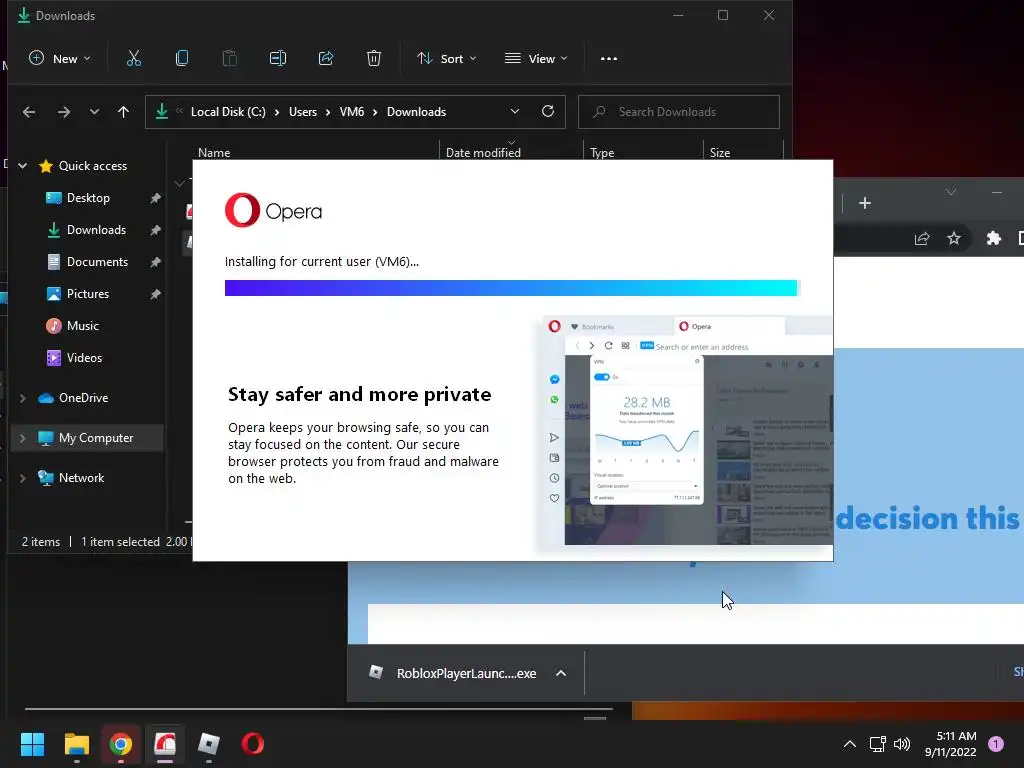This screenshot has height=768, width=1024.
Task: Open volume tray icon
Action: tap(902, 744)
